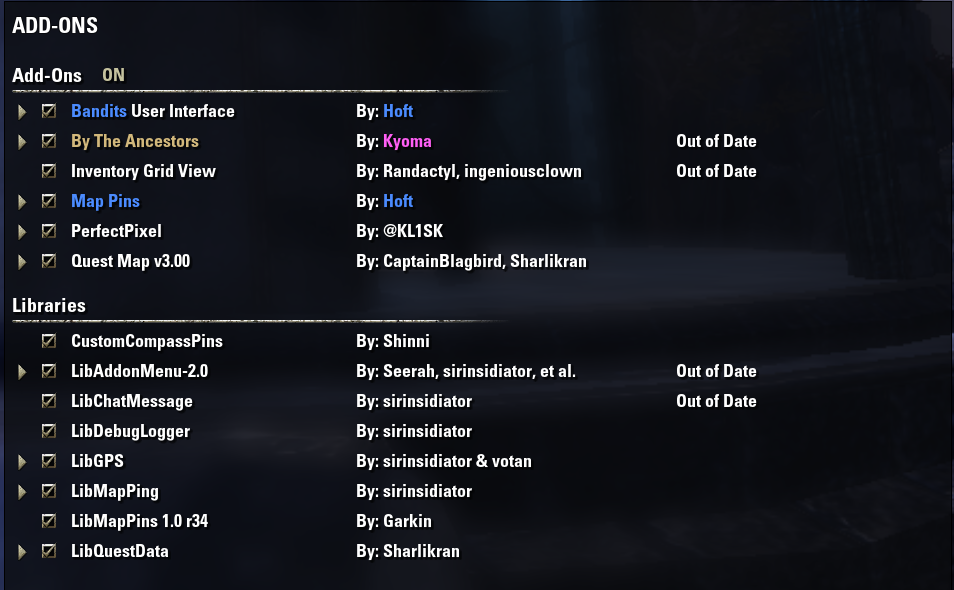Viewport: 954px width, 590px height.
Task: Expand the By The Ancestors add-on
Action: (22, 141)
